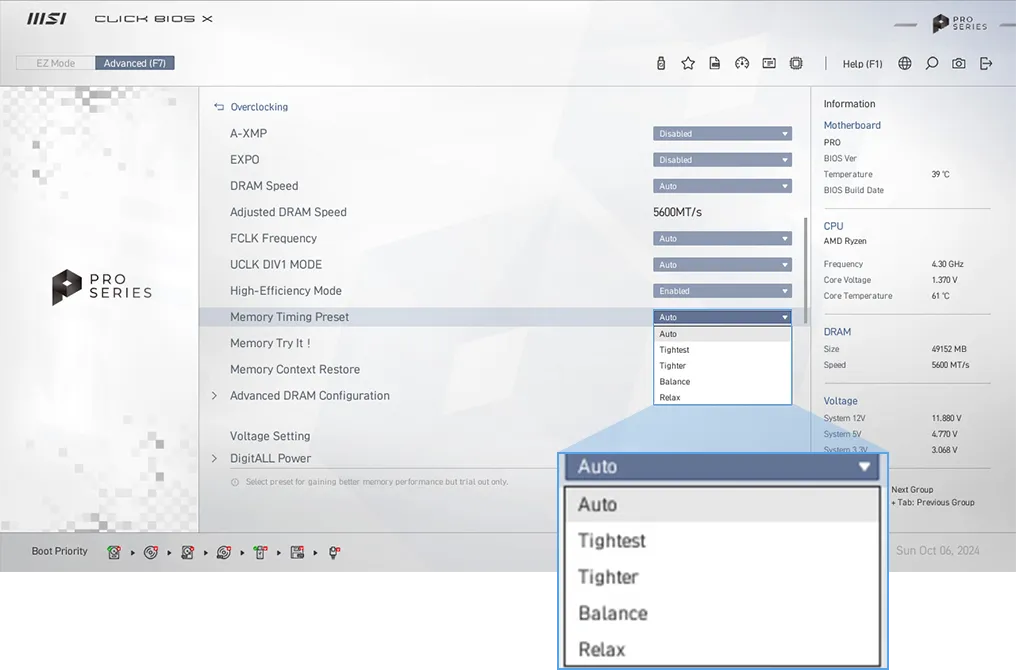Click the exit door-arrow icon
This screenshot has height=670, width=1016.
point(986,64)
